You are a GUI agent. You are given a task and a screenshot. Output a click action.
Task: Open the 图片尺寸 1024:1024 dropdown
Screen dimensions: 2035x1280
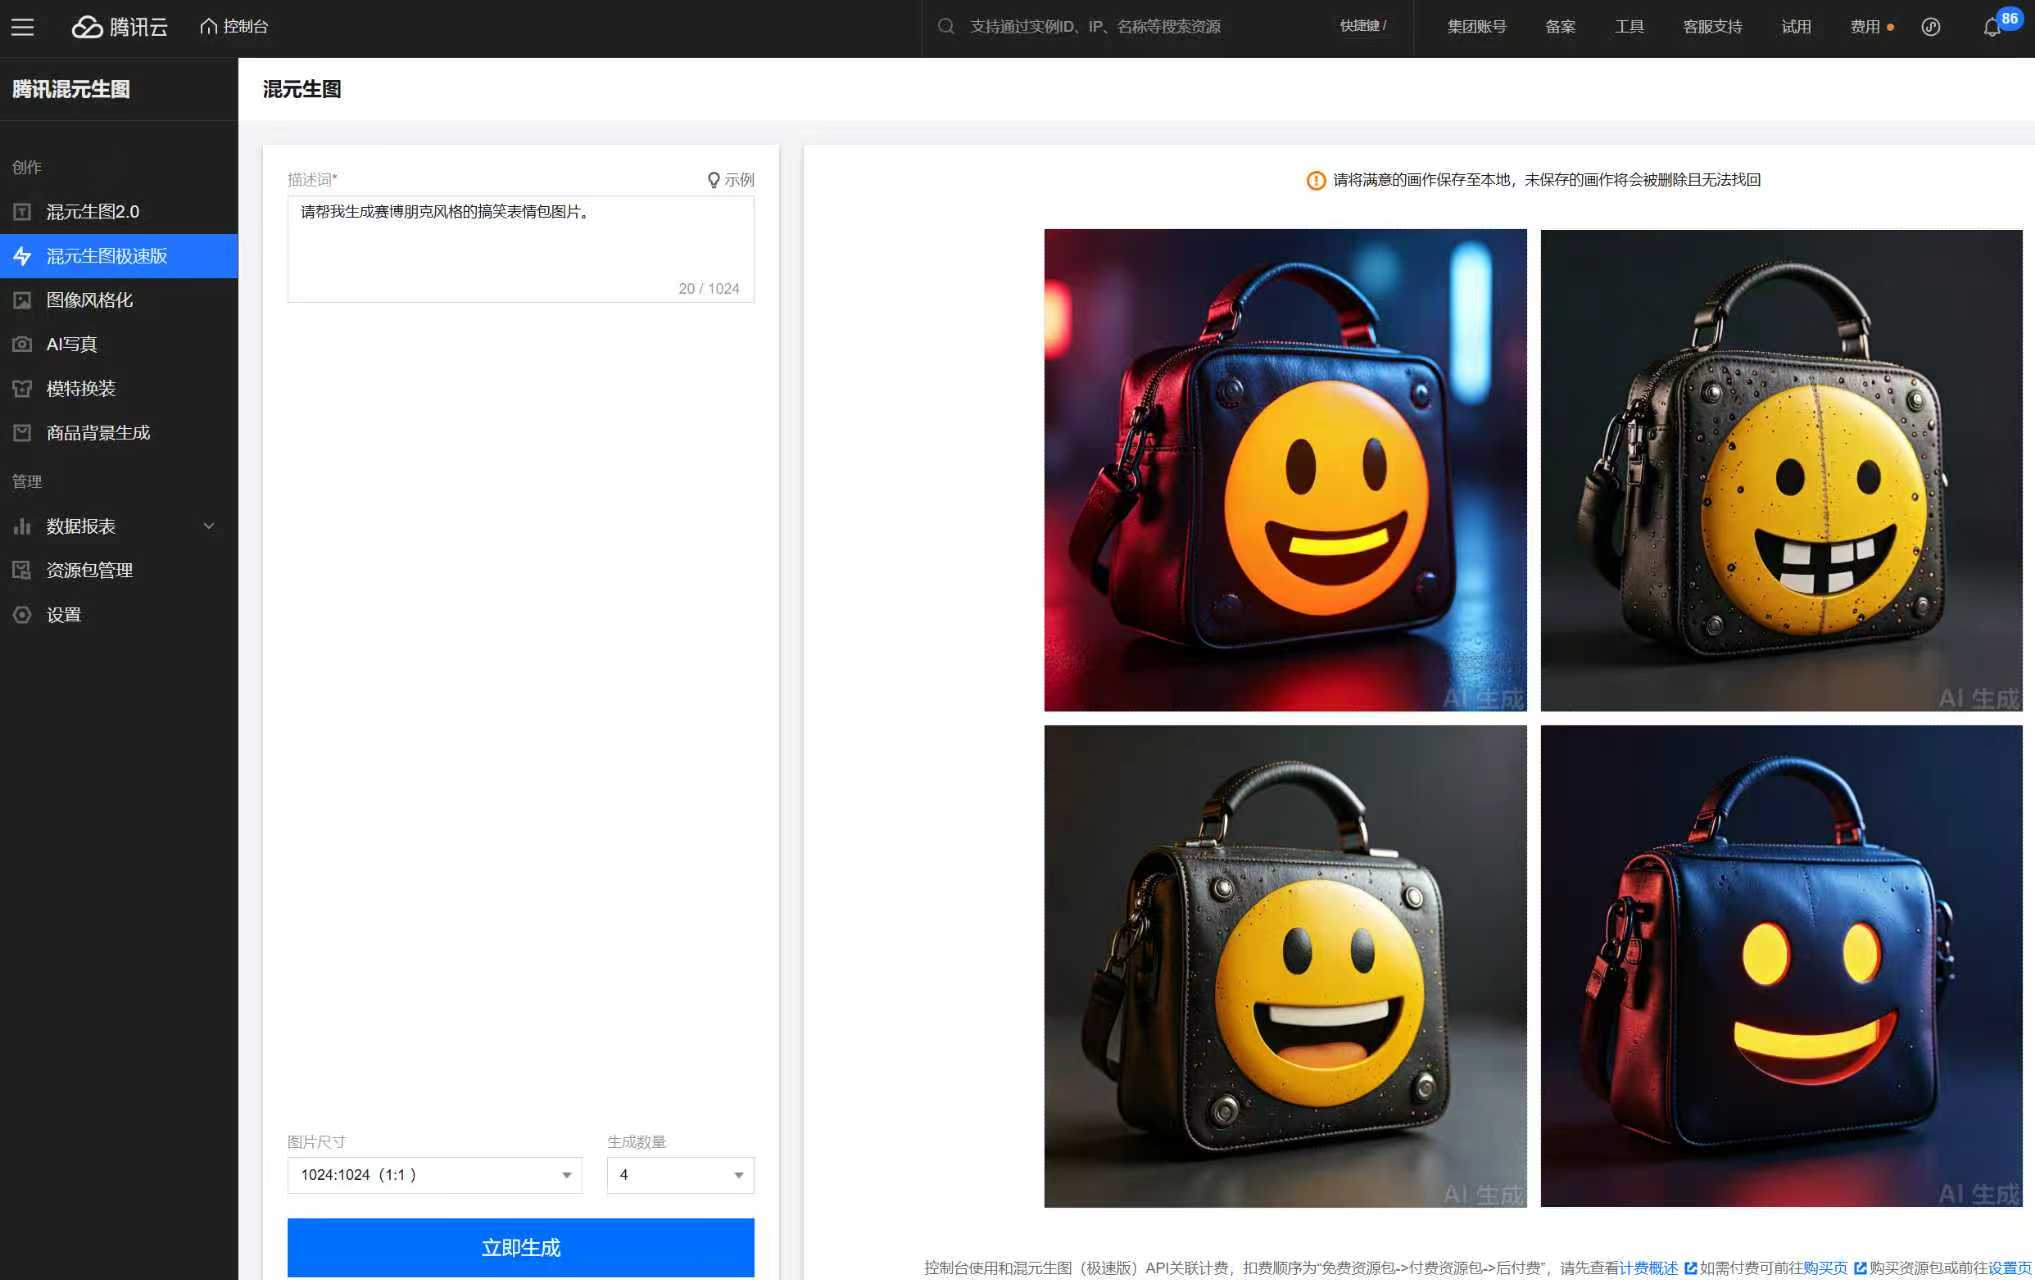tap(434, 1175)
